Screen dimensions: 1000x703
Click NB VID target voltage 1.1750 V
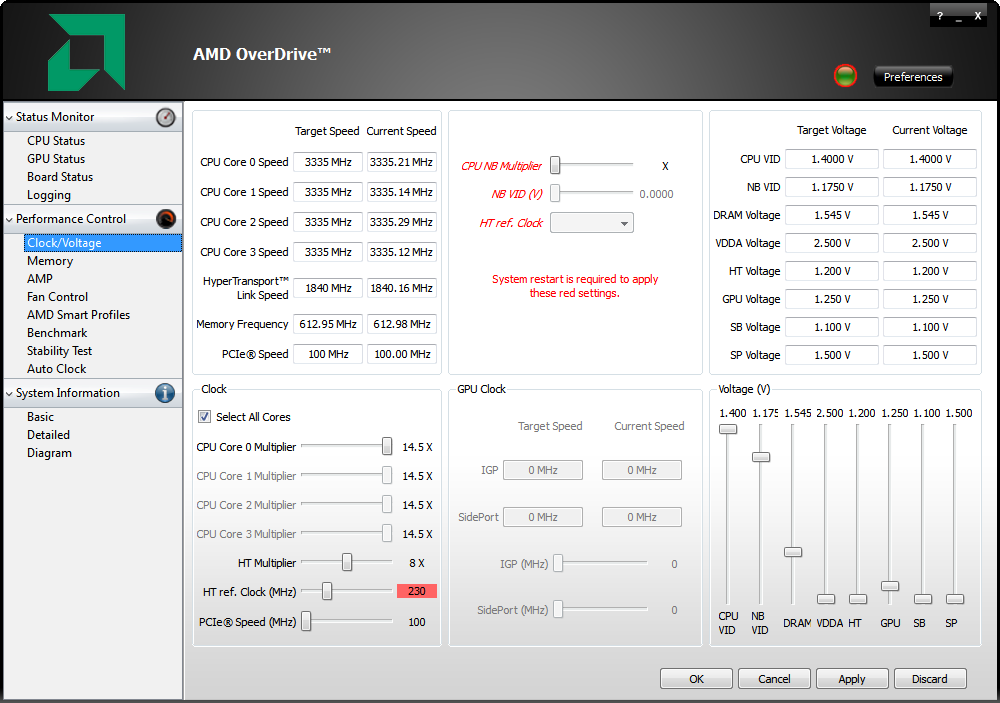tap(832, 187)
